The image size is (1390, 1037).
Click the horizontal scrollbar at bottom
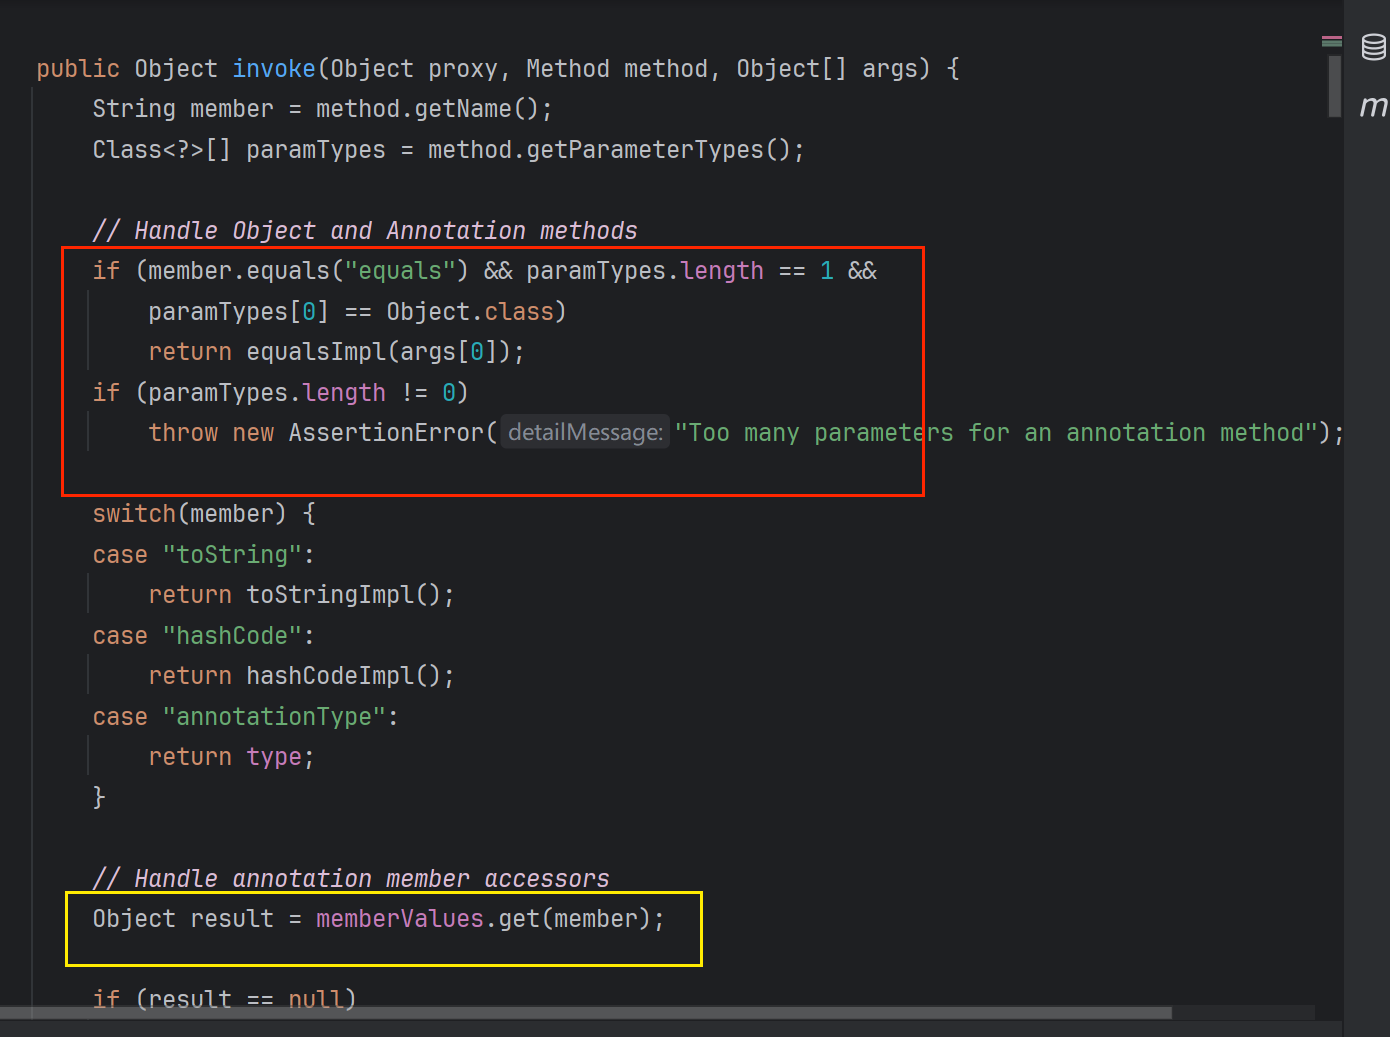[x=600, y=1012]
